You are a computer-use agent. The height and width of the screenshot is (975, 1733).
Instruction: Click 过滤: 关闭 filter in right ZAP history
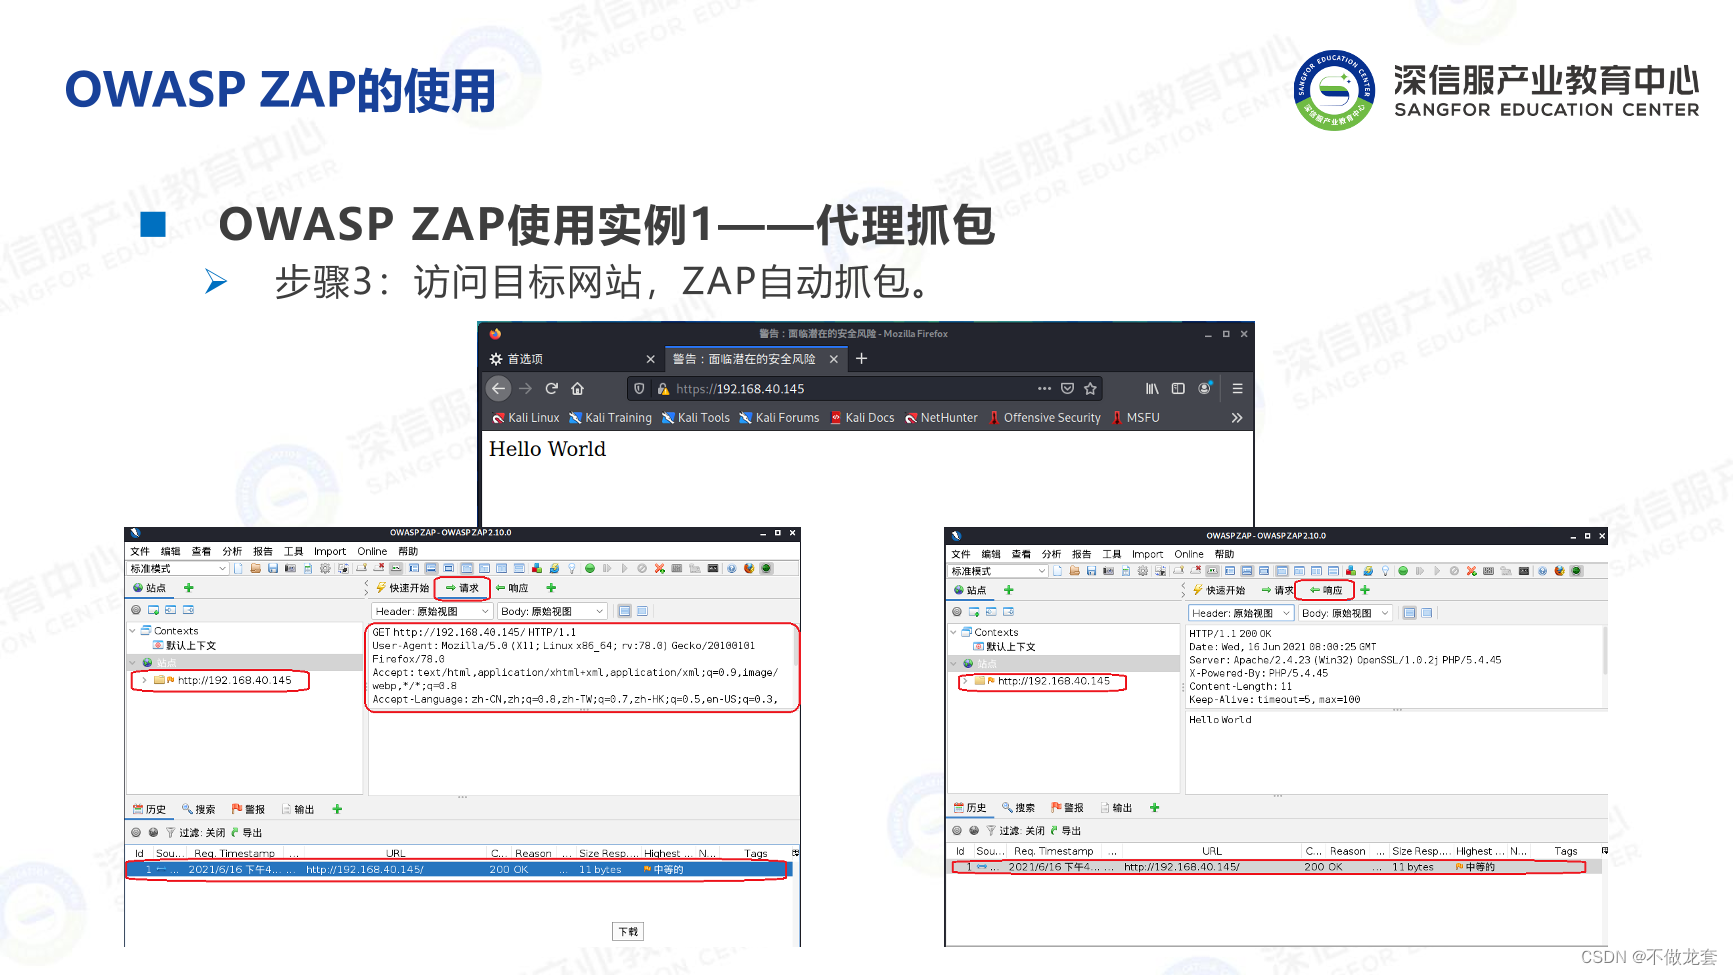pos(1015,830)
